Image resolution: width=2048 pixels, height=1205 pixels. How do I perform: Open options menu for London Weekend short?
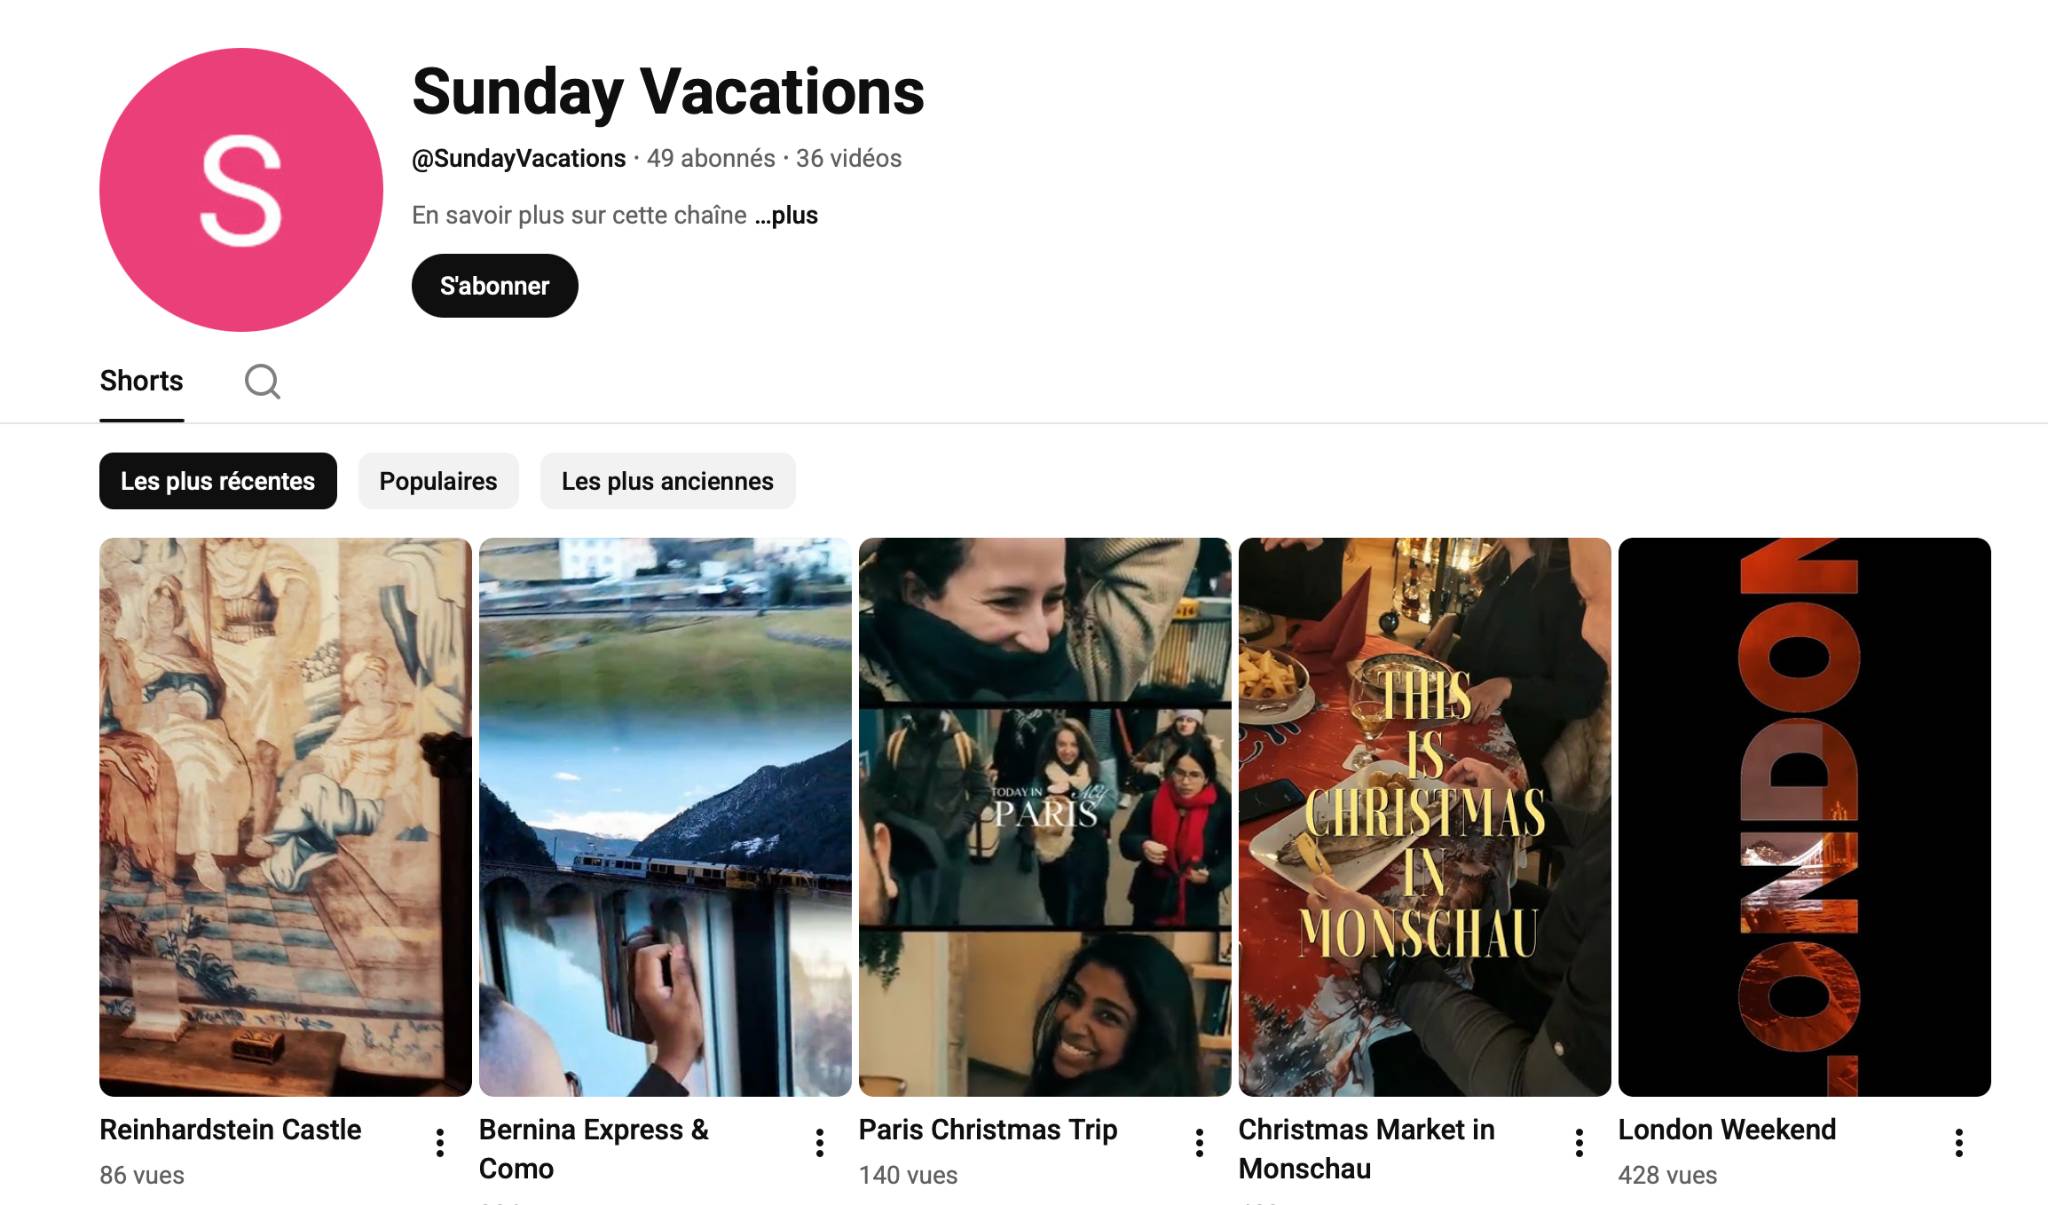pyautogui.click(x=1959, y=1143)
